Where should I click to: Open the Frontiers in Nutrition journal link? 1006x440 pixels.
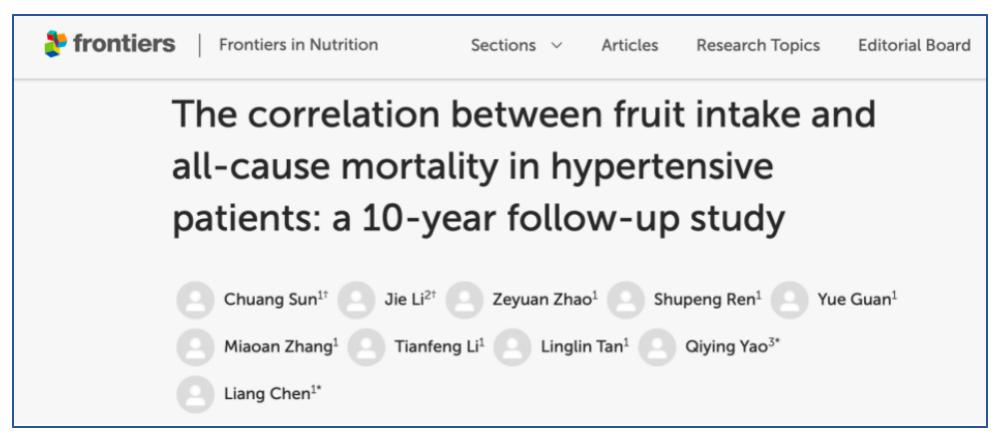(x=298, y=45)
